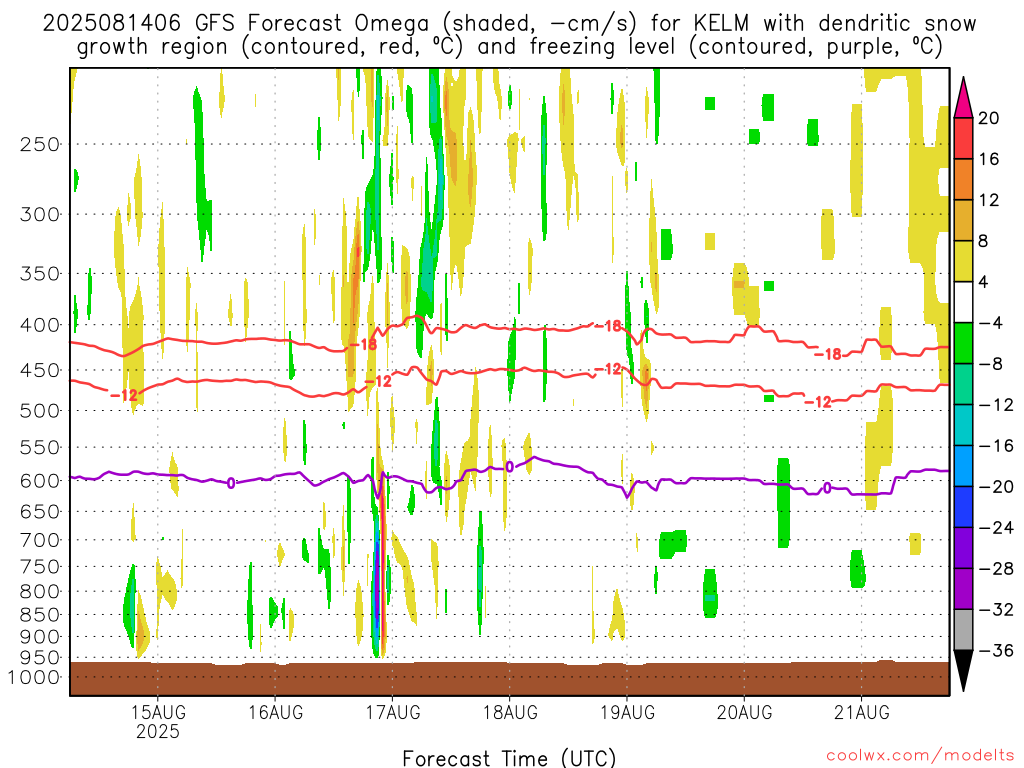Click the orange 12 to 16 colorbar segment
This screenshot has width=1024, height=768.
[x=963, y=180]
